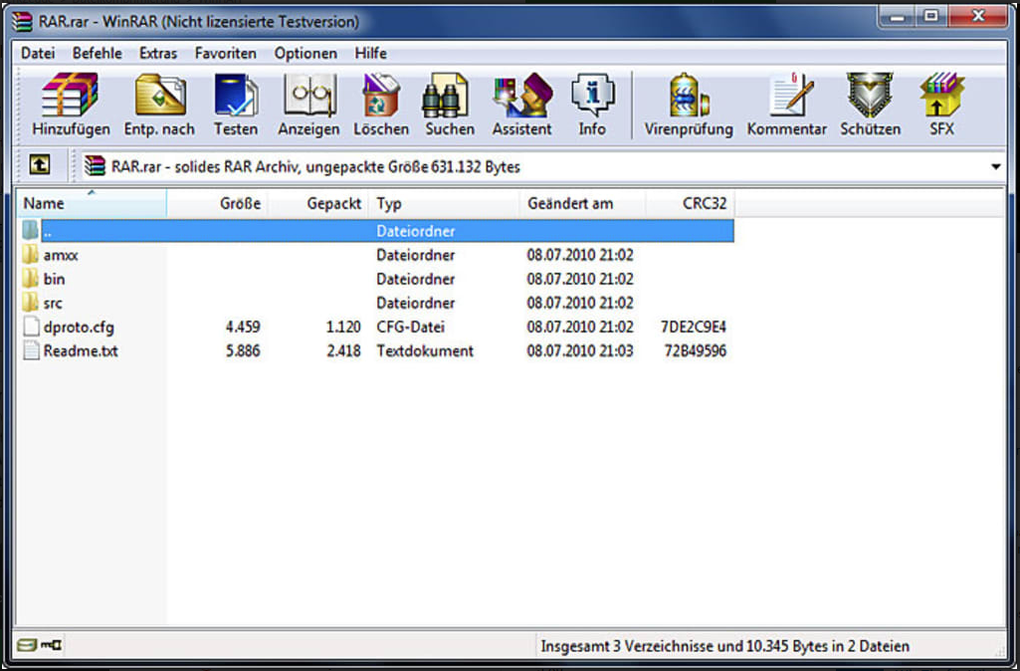Click date 08.07.2010 21:03 cell
Screen dimensions: 1020x671
click(580, 351)
